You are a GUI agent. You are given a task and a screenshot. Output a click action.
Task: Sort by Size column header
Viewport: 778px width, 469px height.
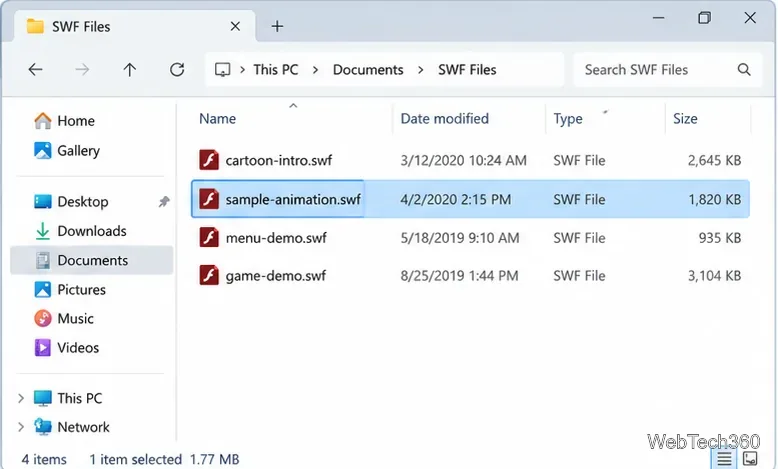click(685, 119)
